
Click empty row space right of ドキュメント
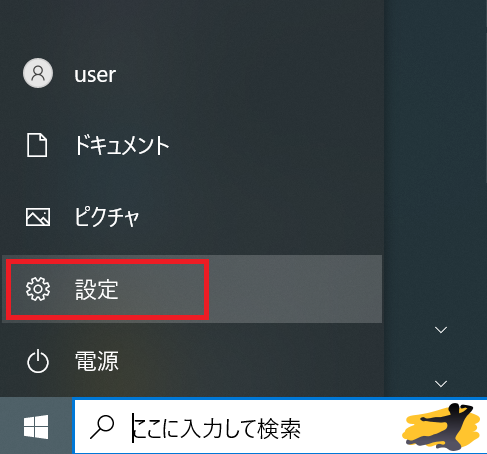click(276, 145)
